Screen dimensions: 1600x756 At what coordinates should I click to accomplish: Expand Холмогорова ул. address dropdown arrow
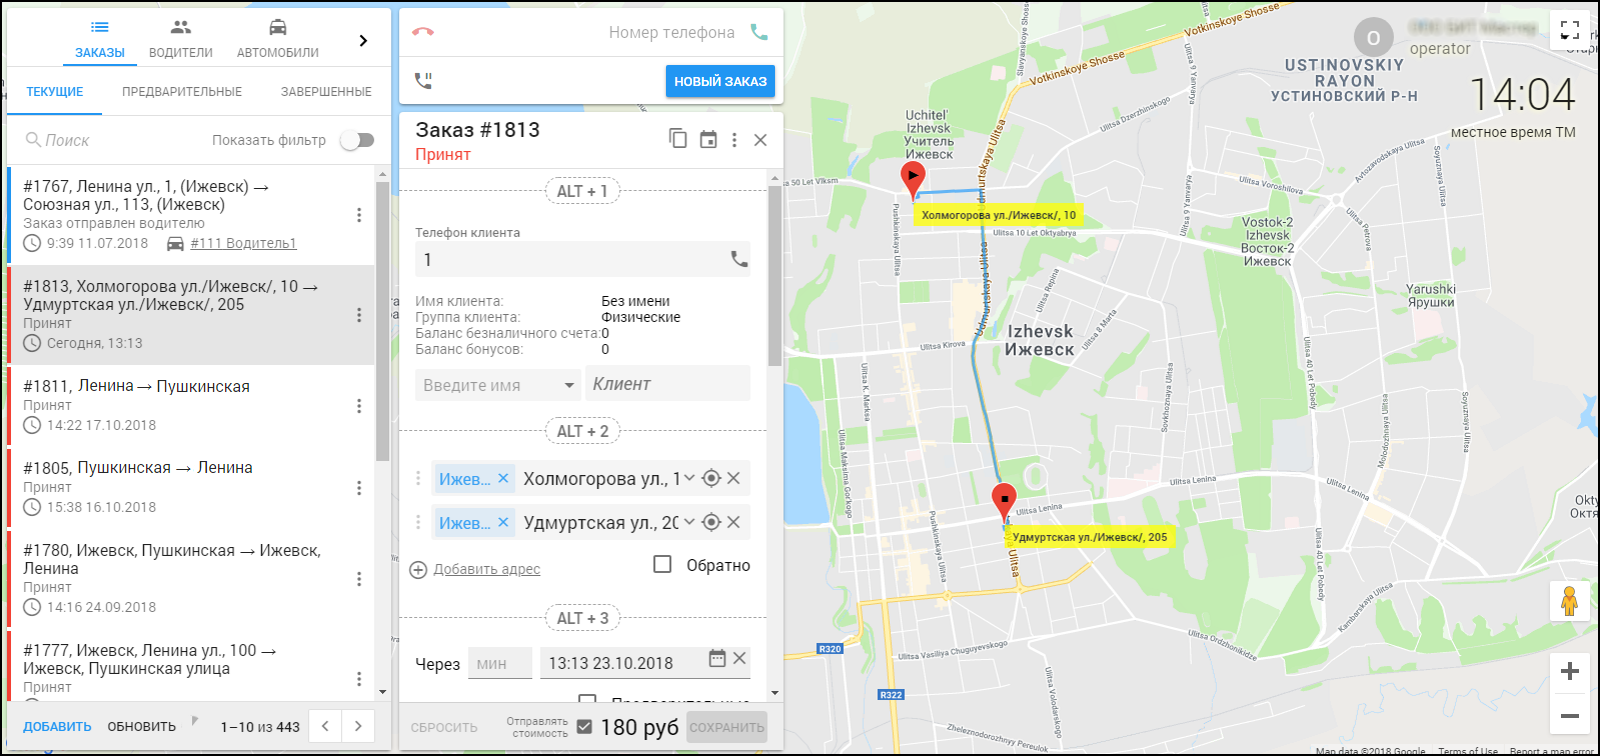coord(689,479)
